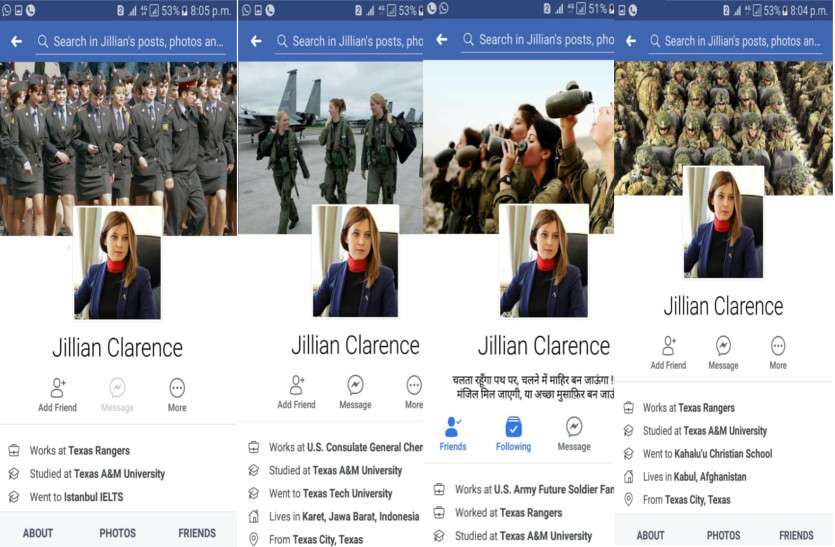Viewport: 835px width, 547px height.
Task: Open More options on Kabul, Afghanistan profile
Action: [x=778, y=346]
